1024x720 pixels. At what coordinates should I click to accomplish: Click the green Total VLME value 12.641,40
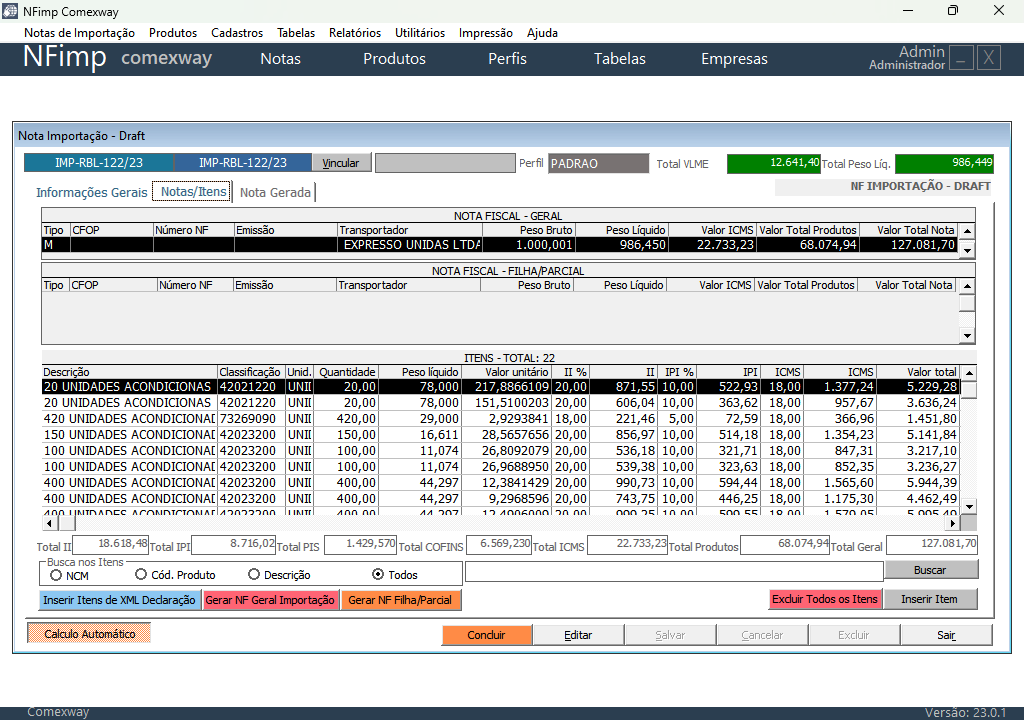pos(774,163)
